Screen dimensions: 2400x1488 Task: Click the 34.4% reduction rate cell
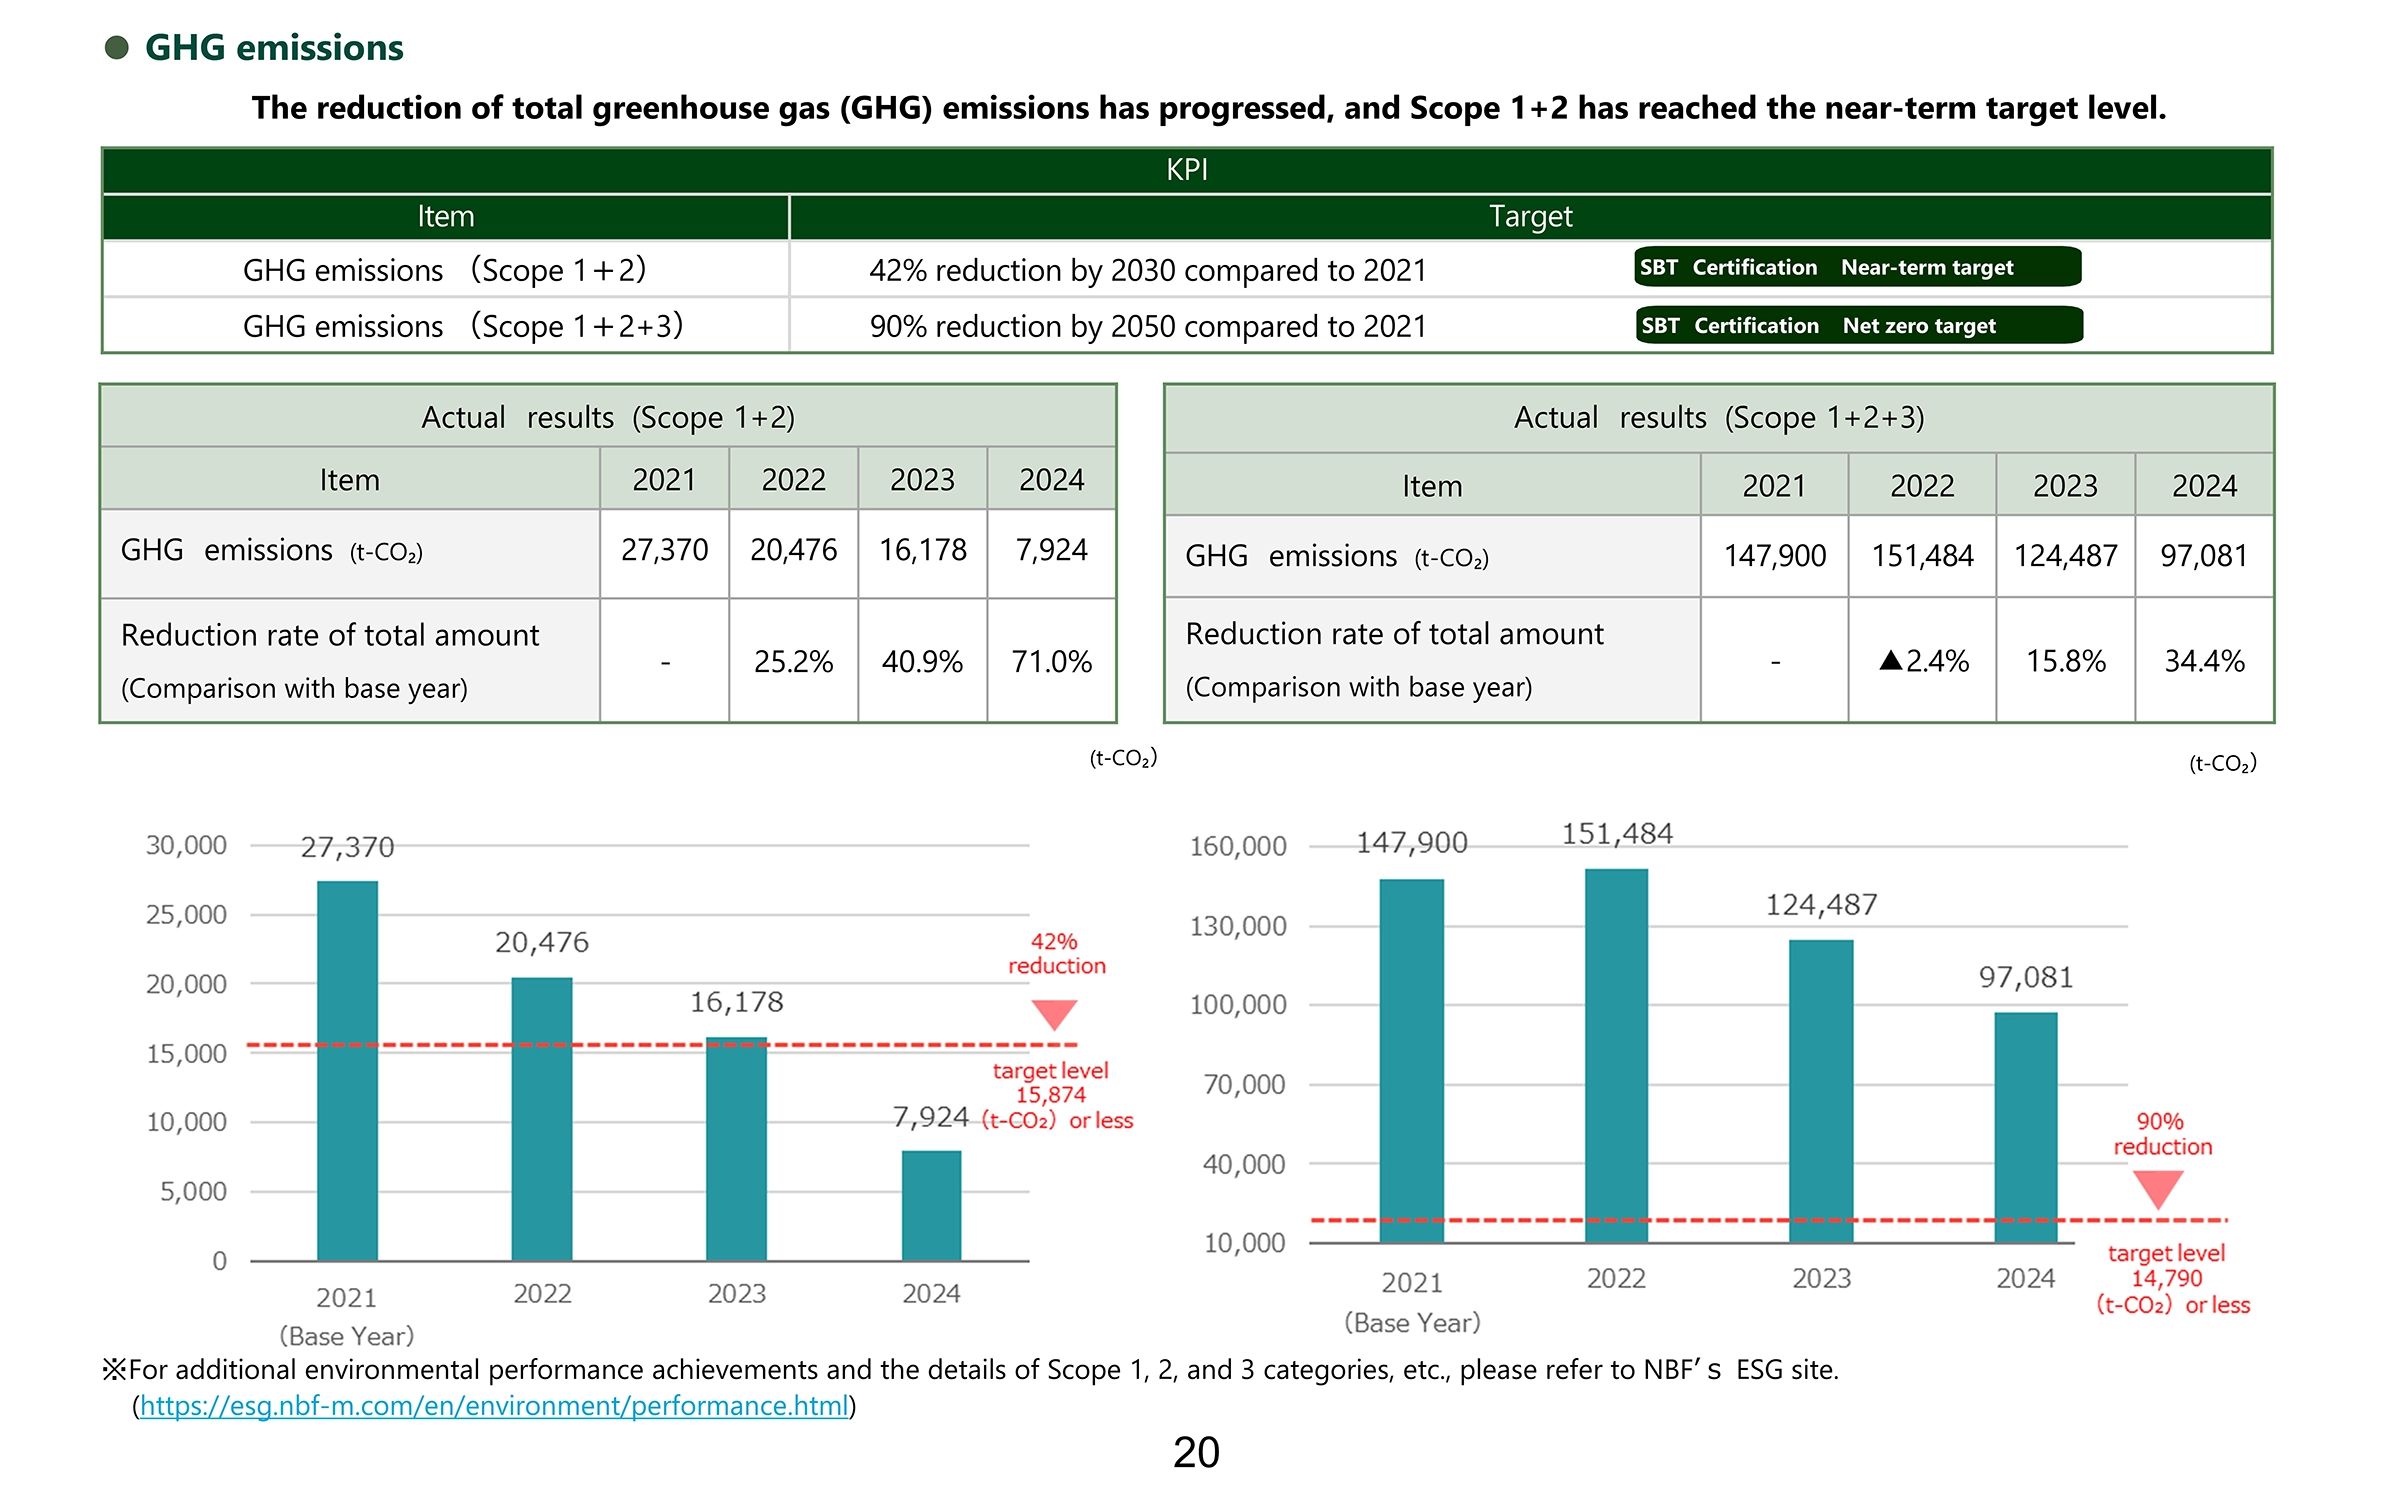pos(2204,660)
